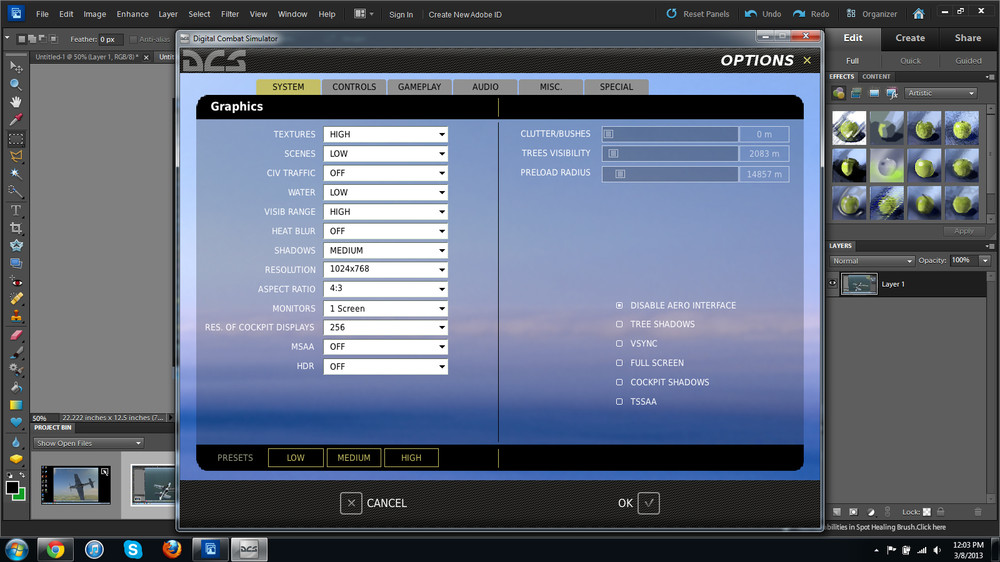Open the Civ Traffic dropdown
Viewport: 1000px width, 562px height.
pos(385,173)
